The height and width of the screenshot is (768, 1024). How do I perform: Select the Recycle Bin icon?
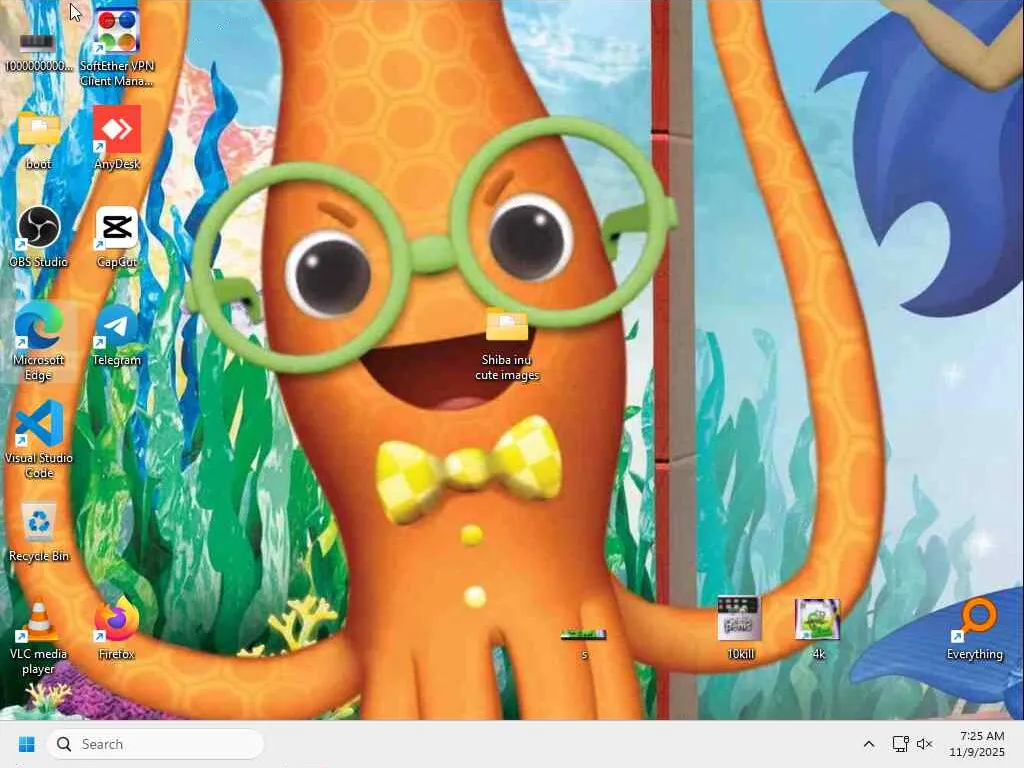coord(39,532)
